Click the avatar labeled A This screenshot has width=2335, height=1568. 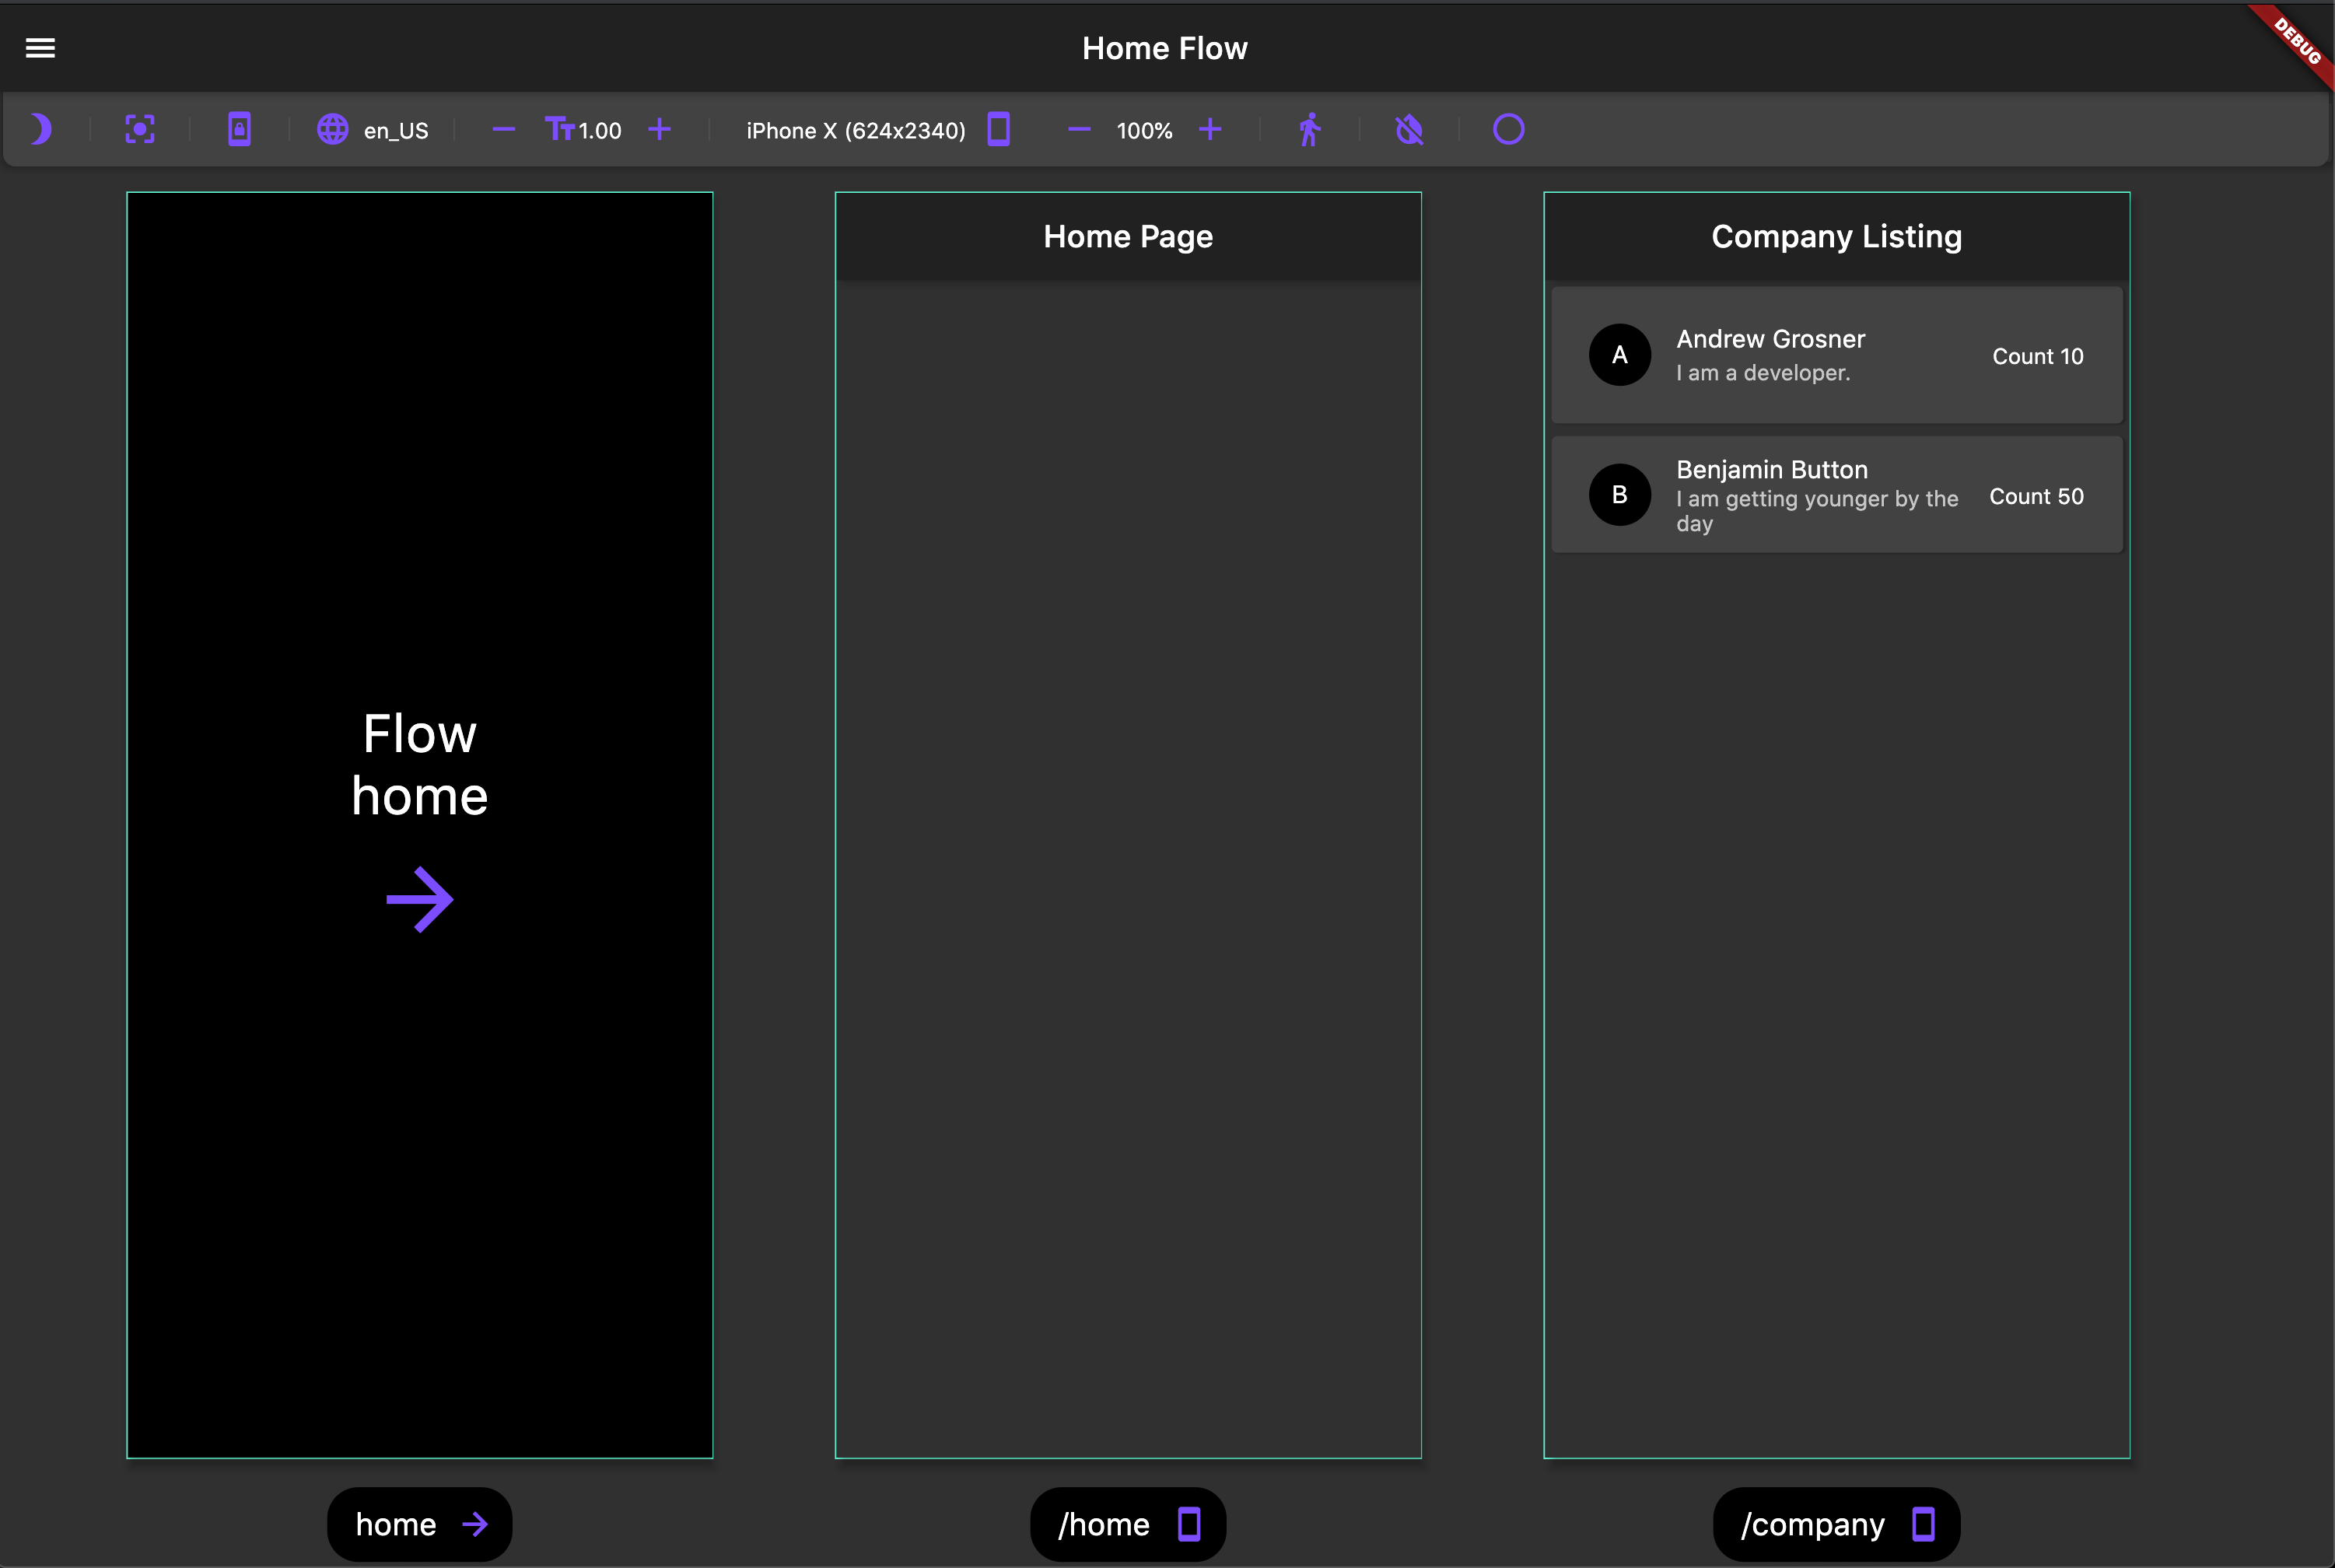1620,355
